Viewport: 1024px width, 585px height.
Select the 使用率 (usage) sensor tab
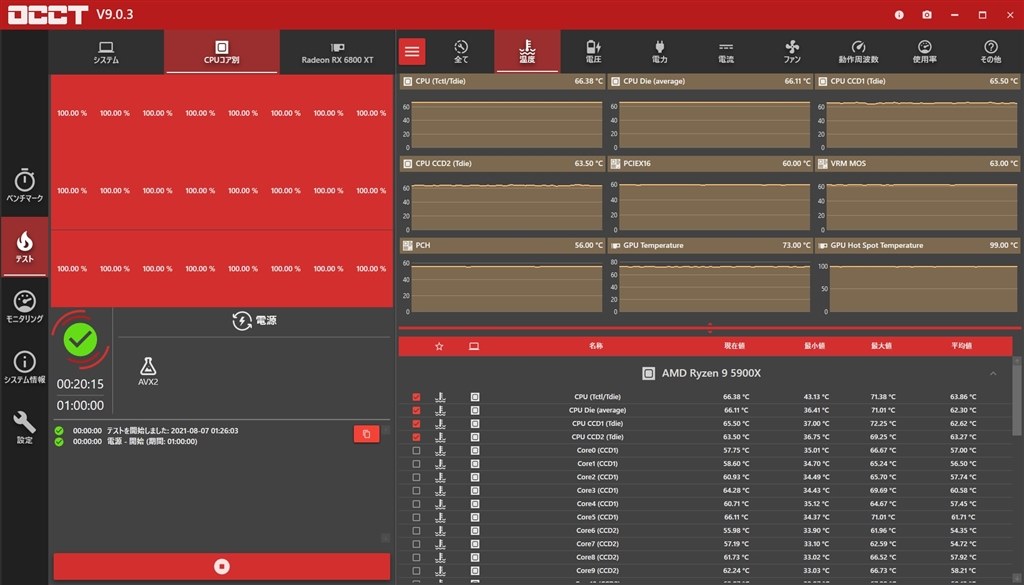point(924,52)
